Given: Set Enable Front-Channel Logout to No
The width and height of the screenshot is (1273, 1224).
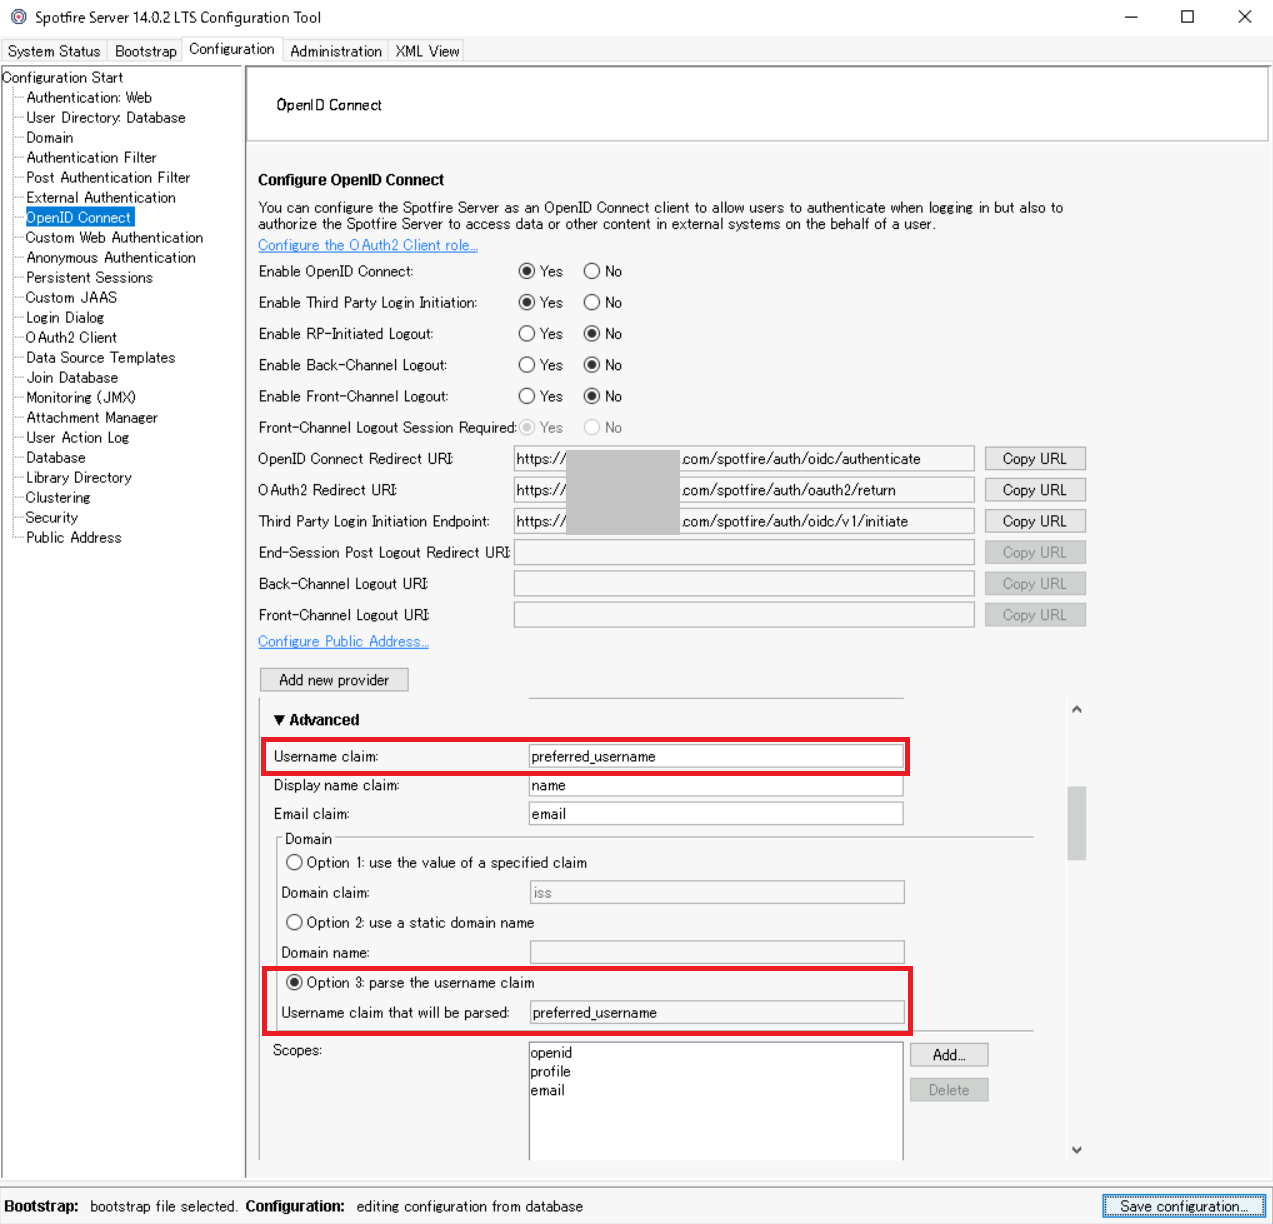Looking at the screenshot, I should click(592, 396).
